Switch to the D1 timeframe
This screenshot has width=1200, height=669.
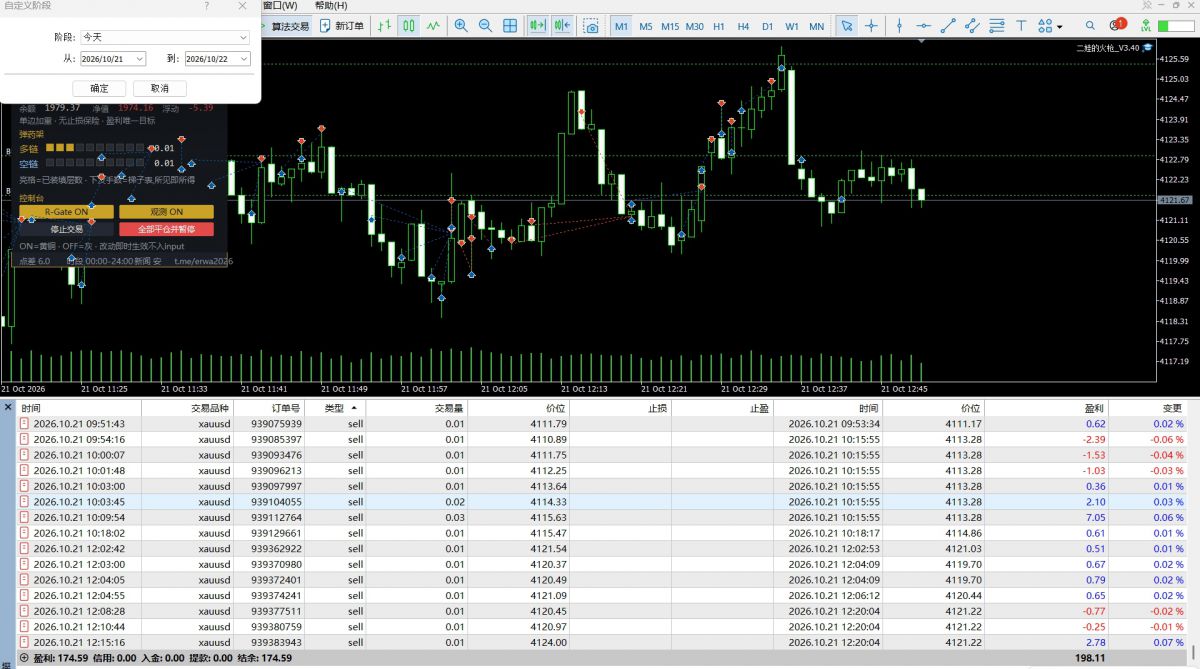[x=767, y=26]
